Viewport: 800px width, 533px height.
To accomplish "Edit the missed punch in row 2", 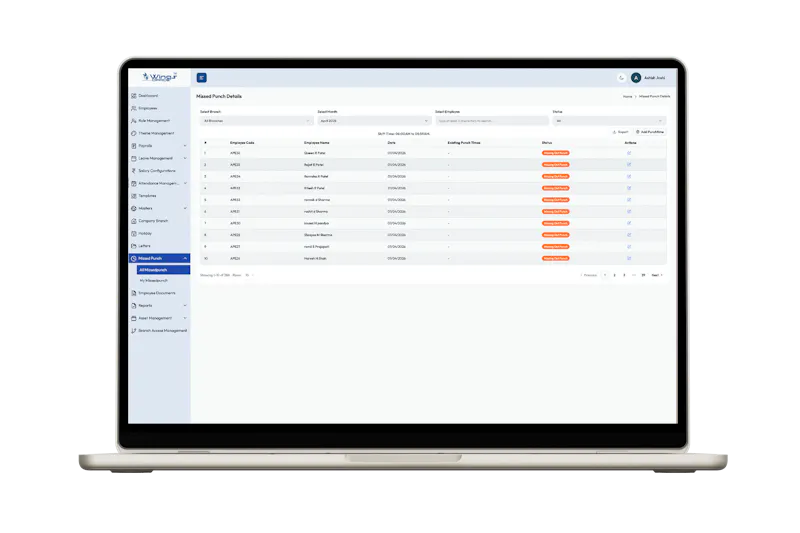I will pyautogui.click(x=629, y=165).
